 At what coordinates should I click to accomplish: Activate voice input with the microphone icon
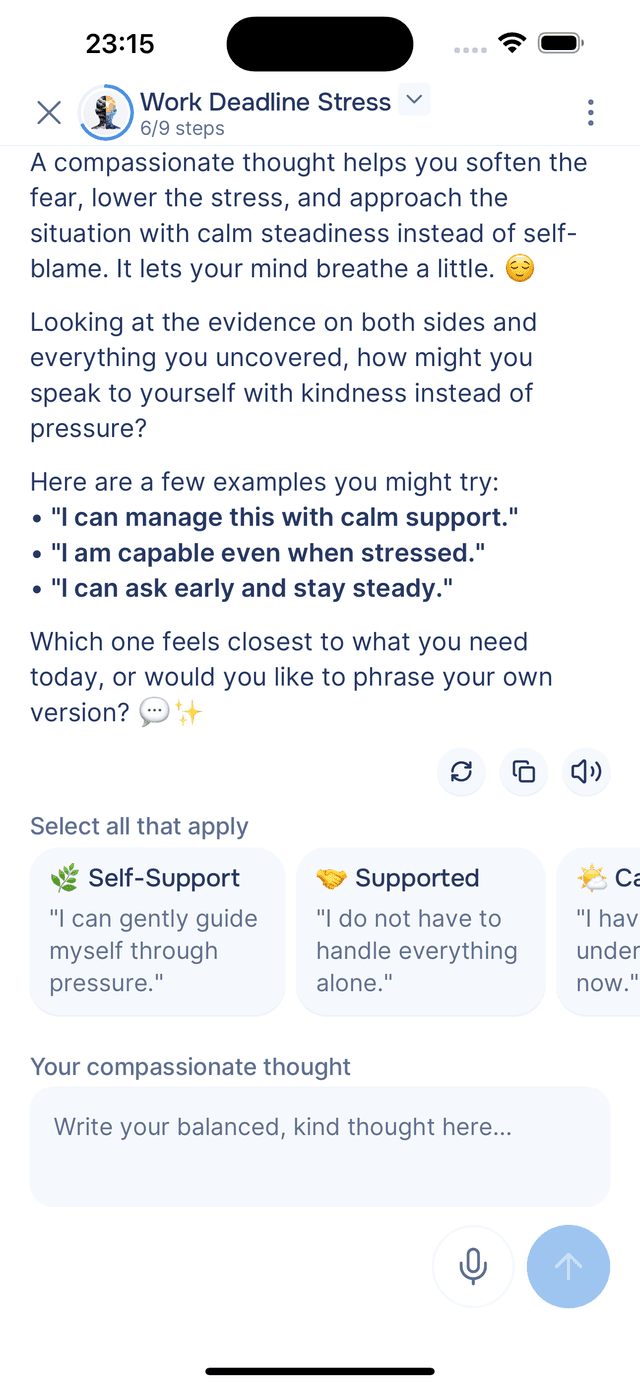coord(473,1266)
